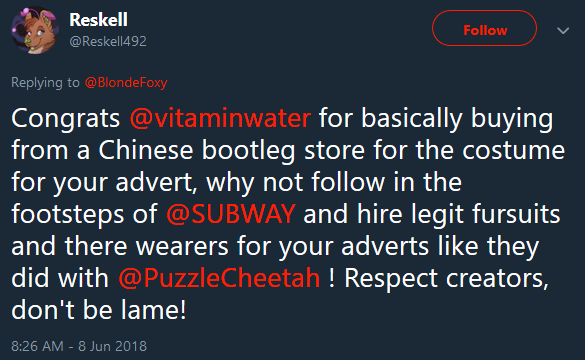The width and height of the screenshot is (585, 360).
Task: Click the phrase 'Chinese bootleg store'
Action: point(232,150)
